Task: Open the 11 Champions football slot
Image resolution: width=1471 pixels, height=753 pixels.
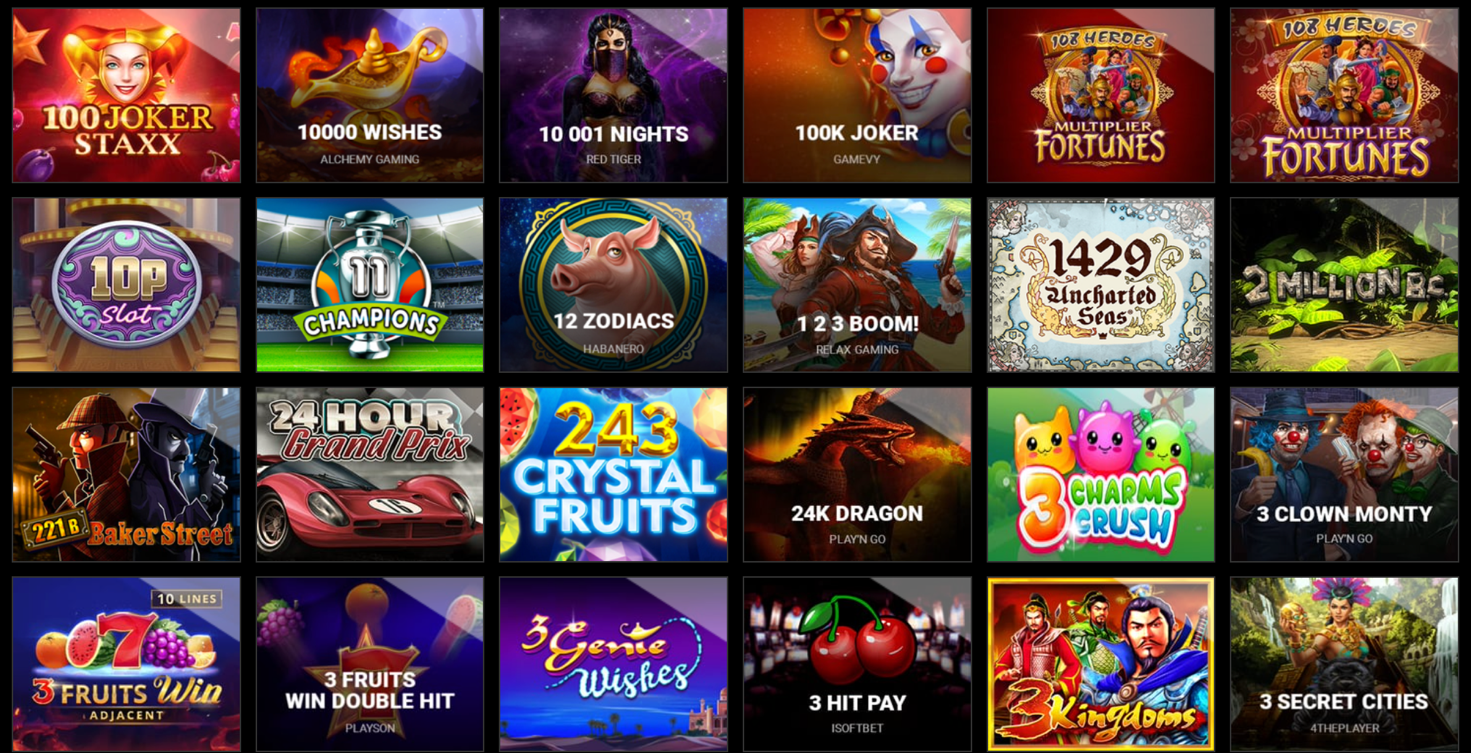Action: tap(370, 285)
